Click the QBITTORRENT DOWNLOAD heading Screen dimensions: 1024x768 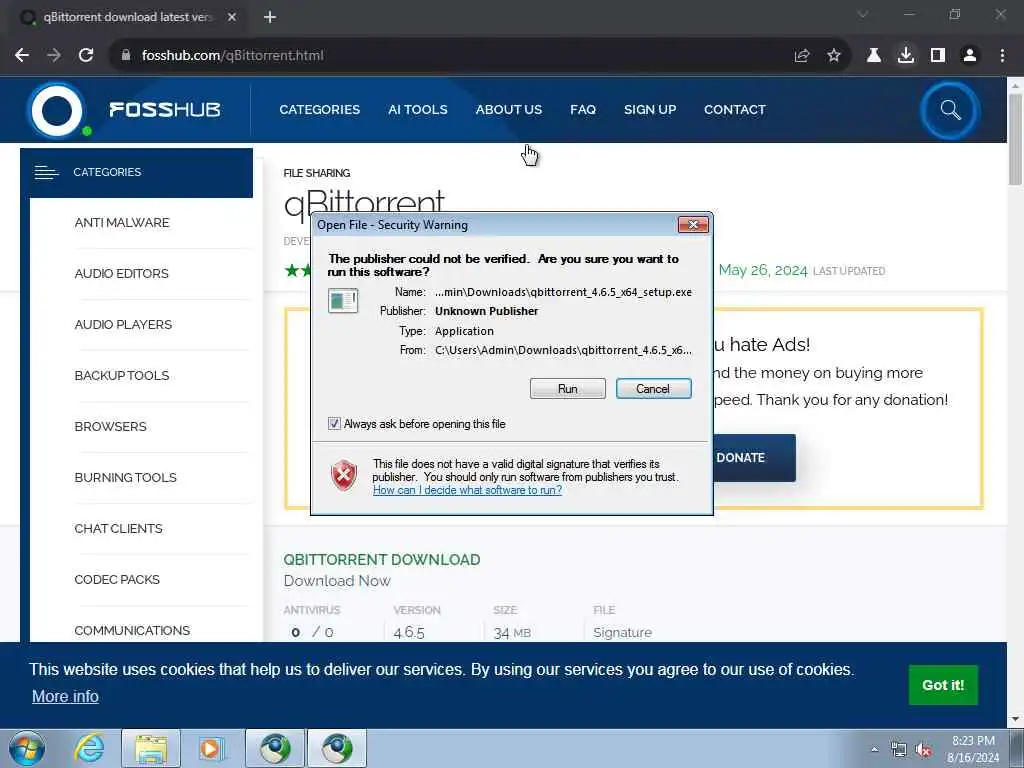point(382,560)
